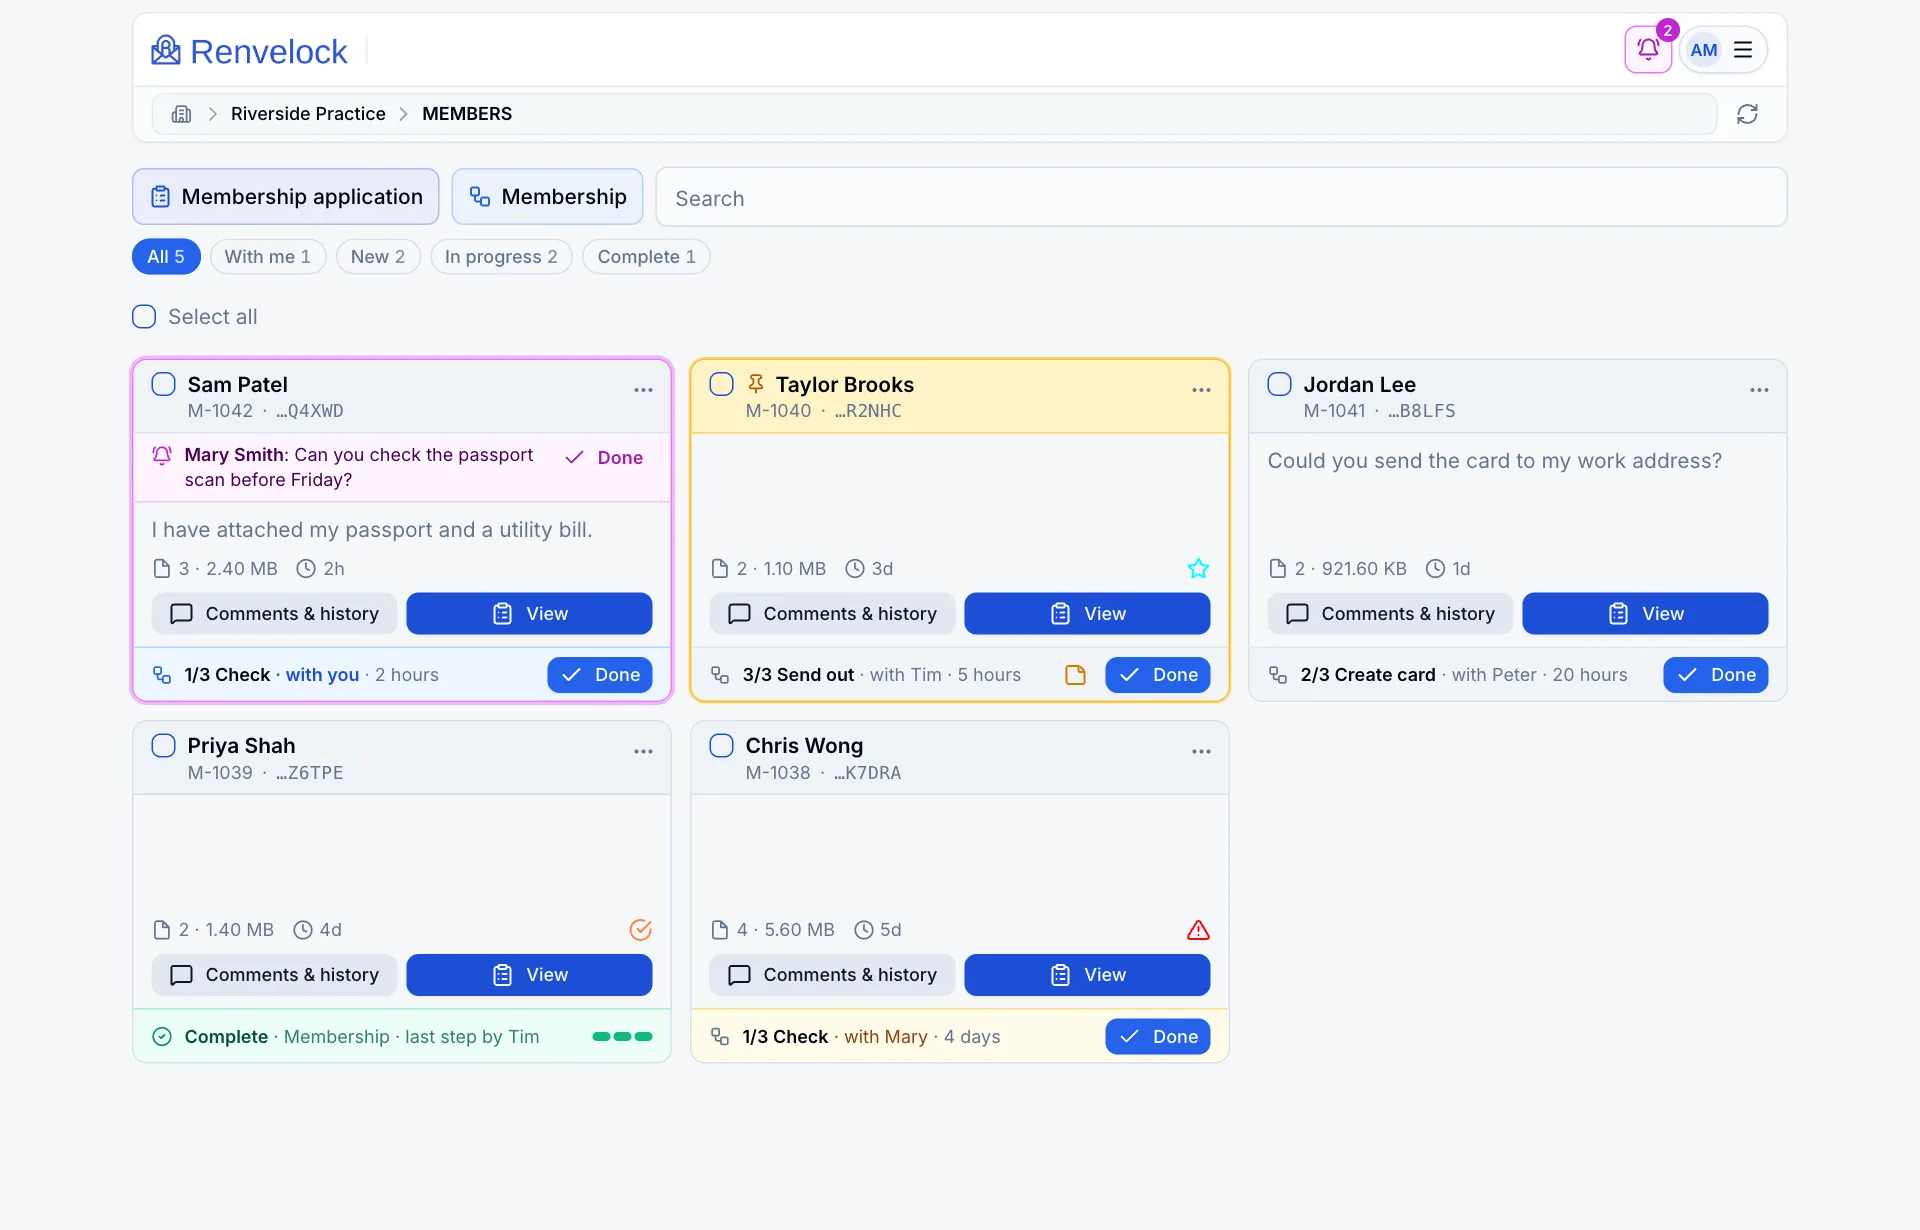Image resolution: width=1920 pixels, height=1230 pixels.
Task: Open the hamburger menu next to AM avatar
Action: (x=1743, y=50)
